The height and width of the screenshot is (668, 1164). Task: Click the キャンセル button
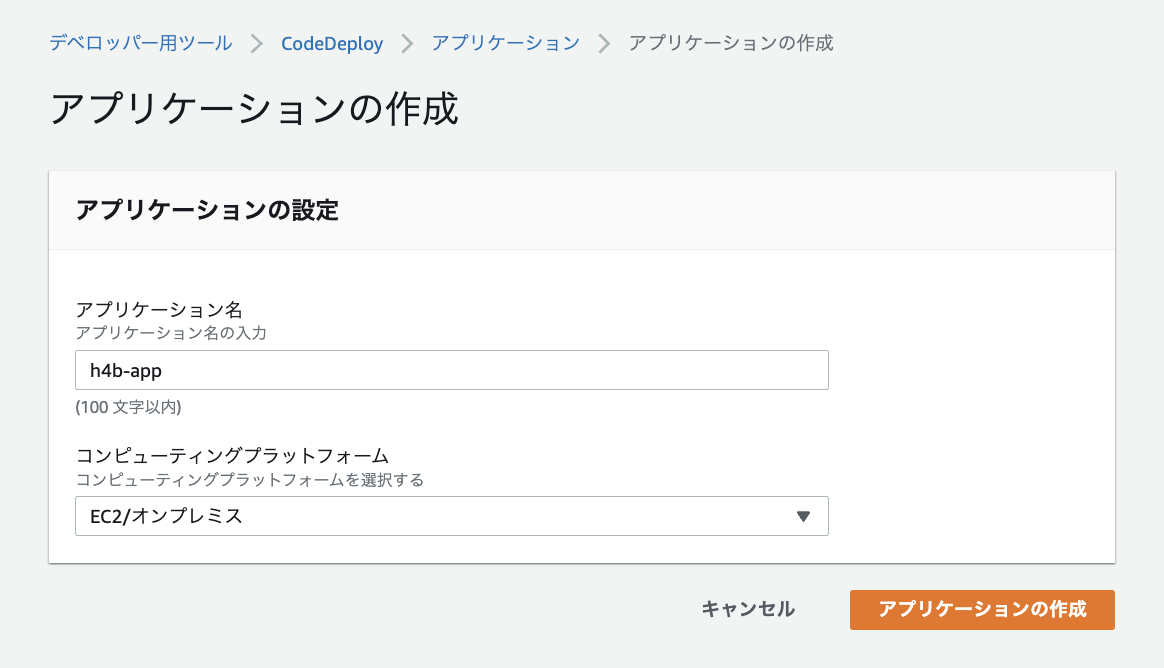coord(746,609)
